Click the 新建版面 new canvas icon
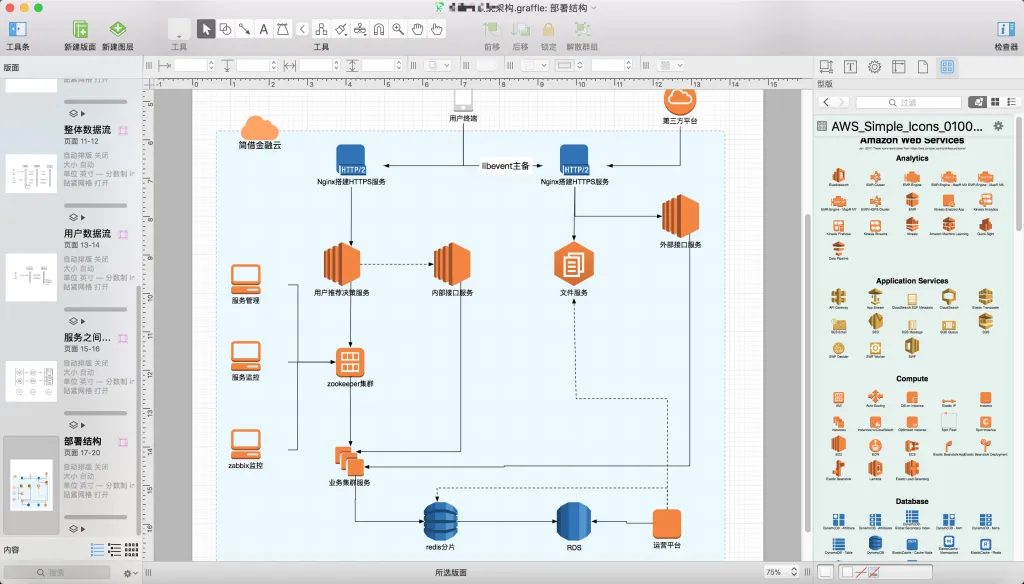 [x=80, y=29]
